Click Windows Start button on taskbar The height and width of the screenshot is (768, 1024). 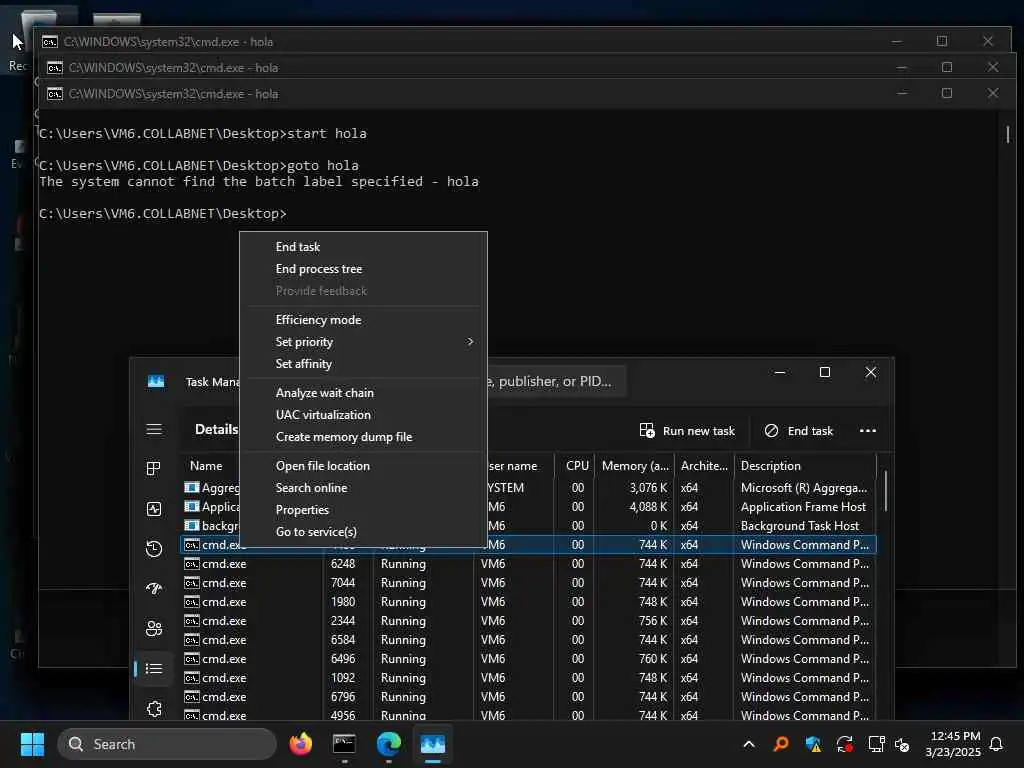32,744
